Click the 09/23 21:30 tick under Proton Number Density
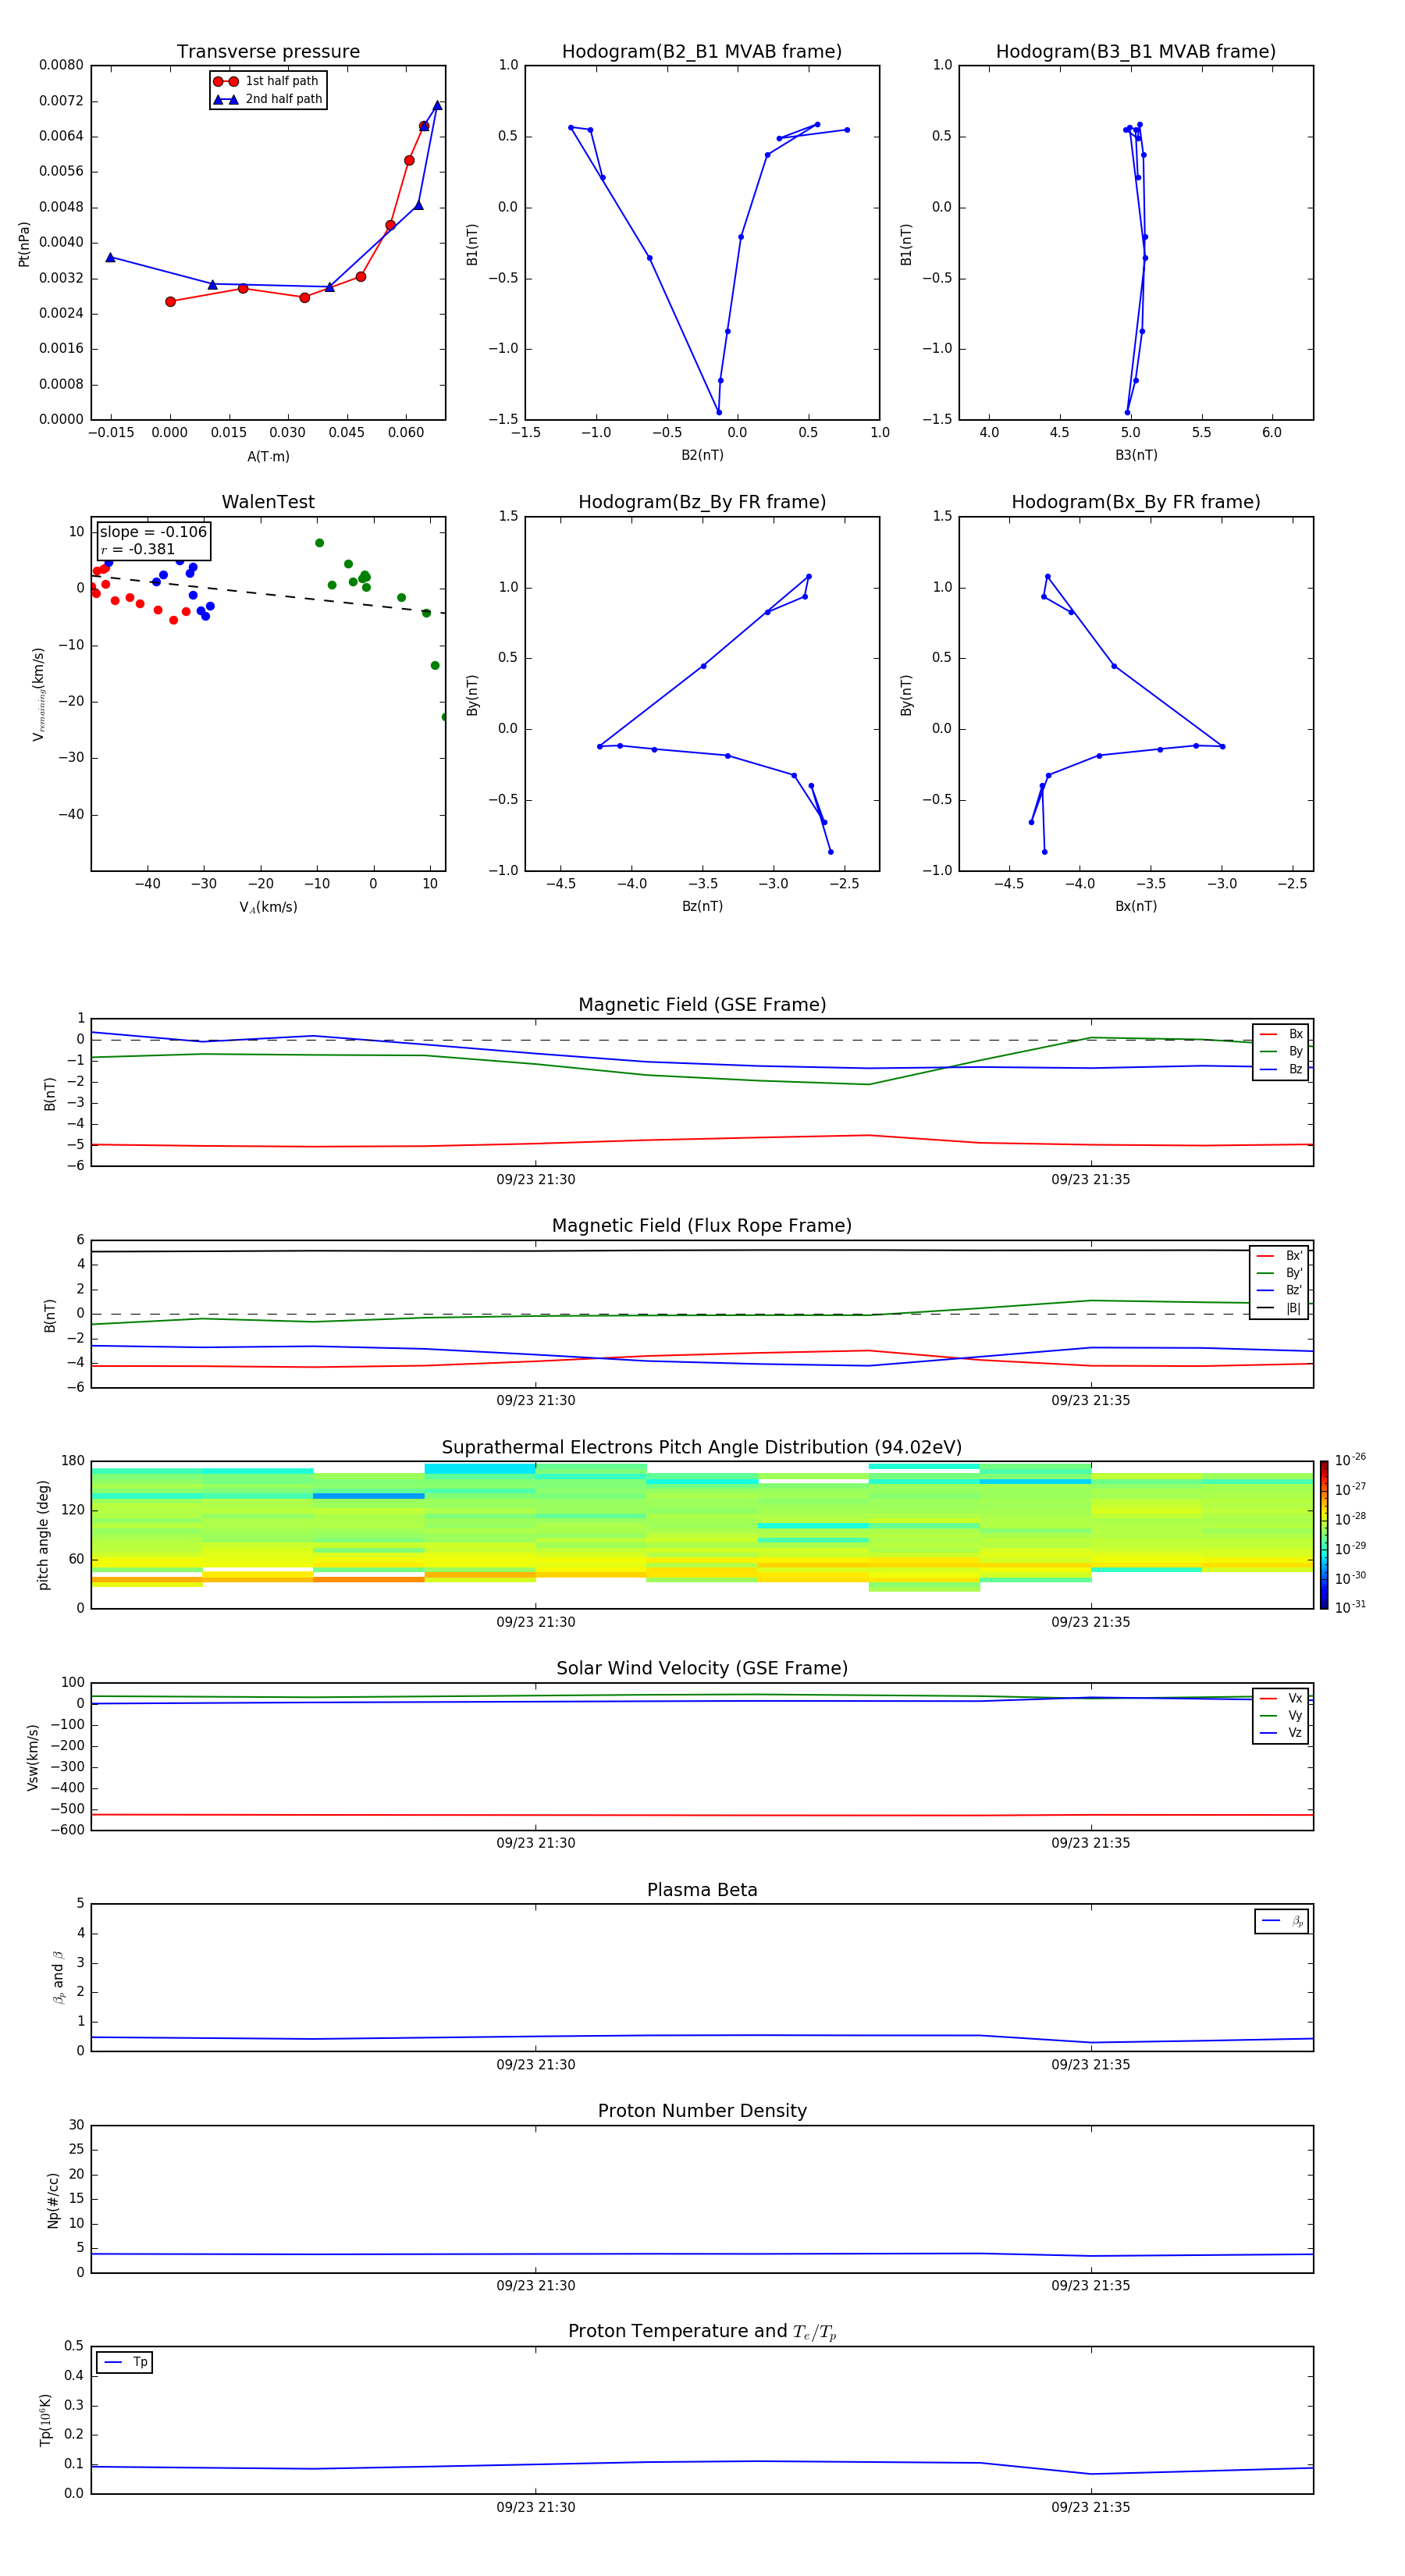This screenshot has width=1405, height=2576. click(x=535, y=2286)
